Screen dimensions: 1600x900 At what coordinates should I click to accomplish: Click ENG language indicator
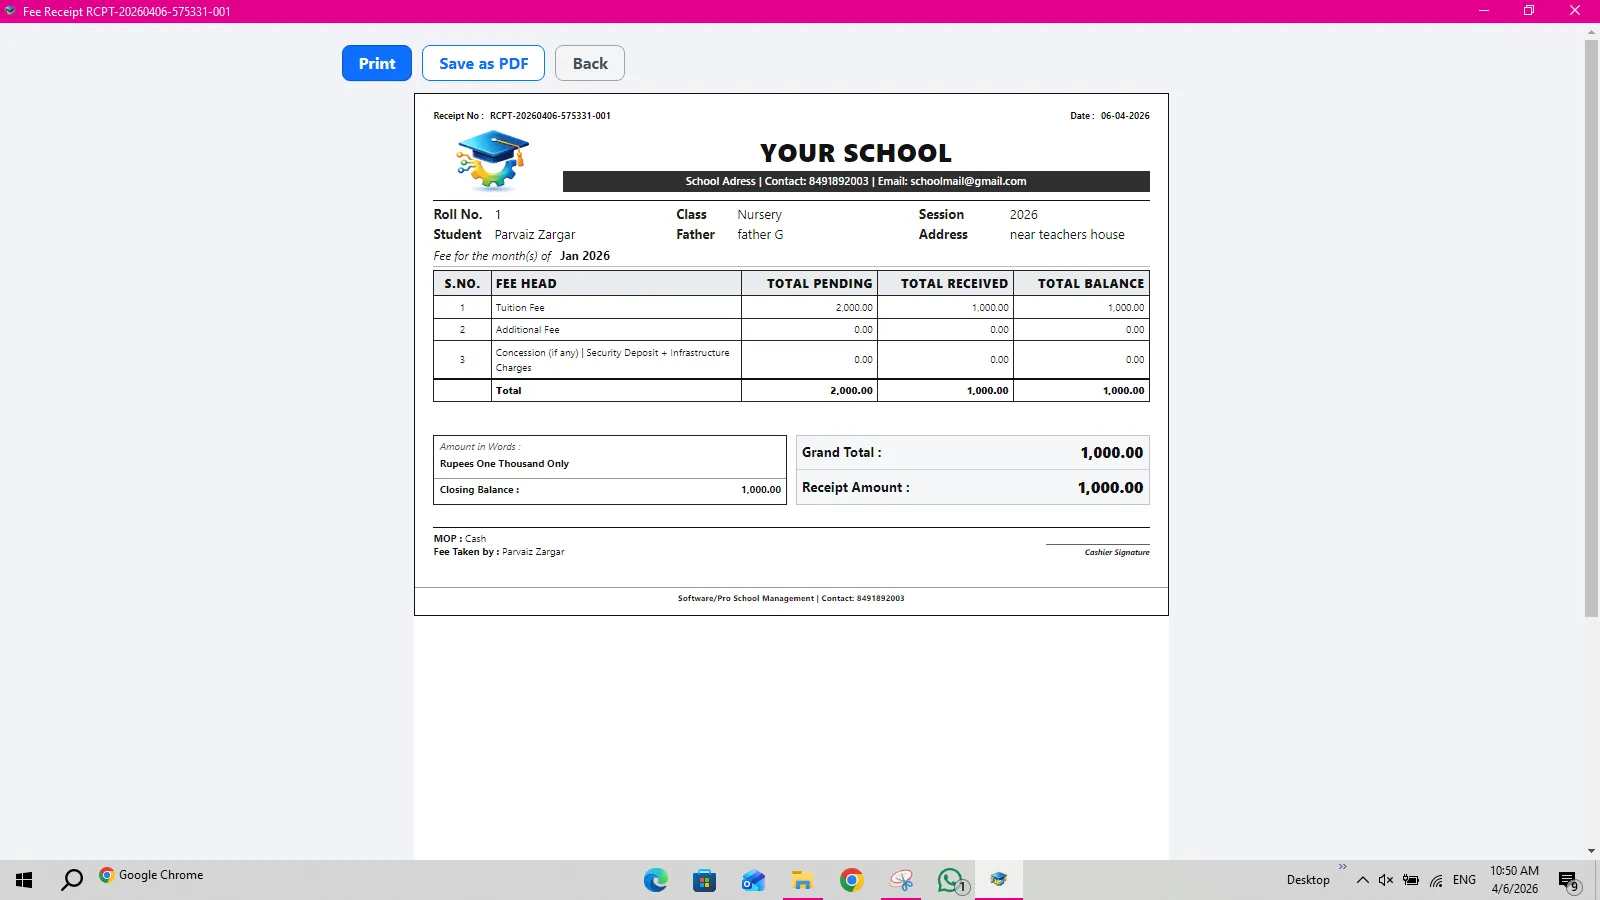1464,880
